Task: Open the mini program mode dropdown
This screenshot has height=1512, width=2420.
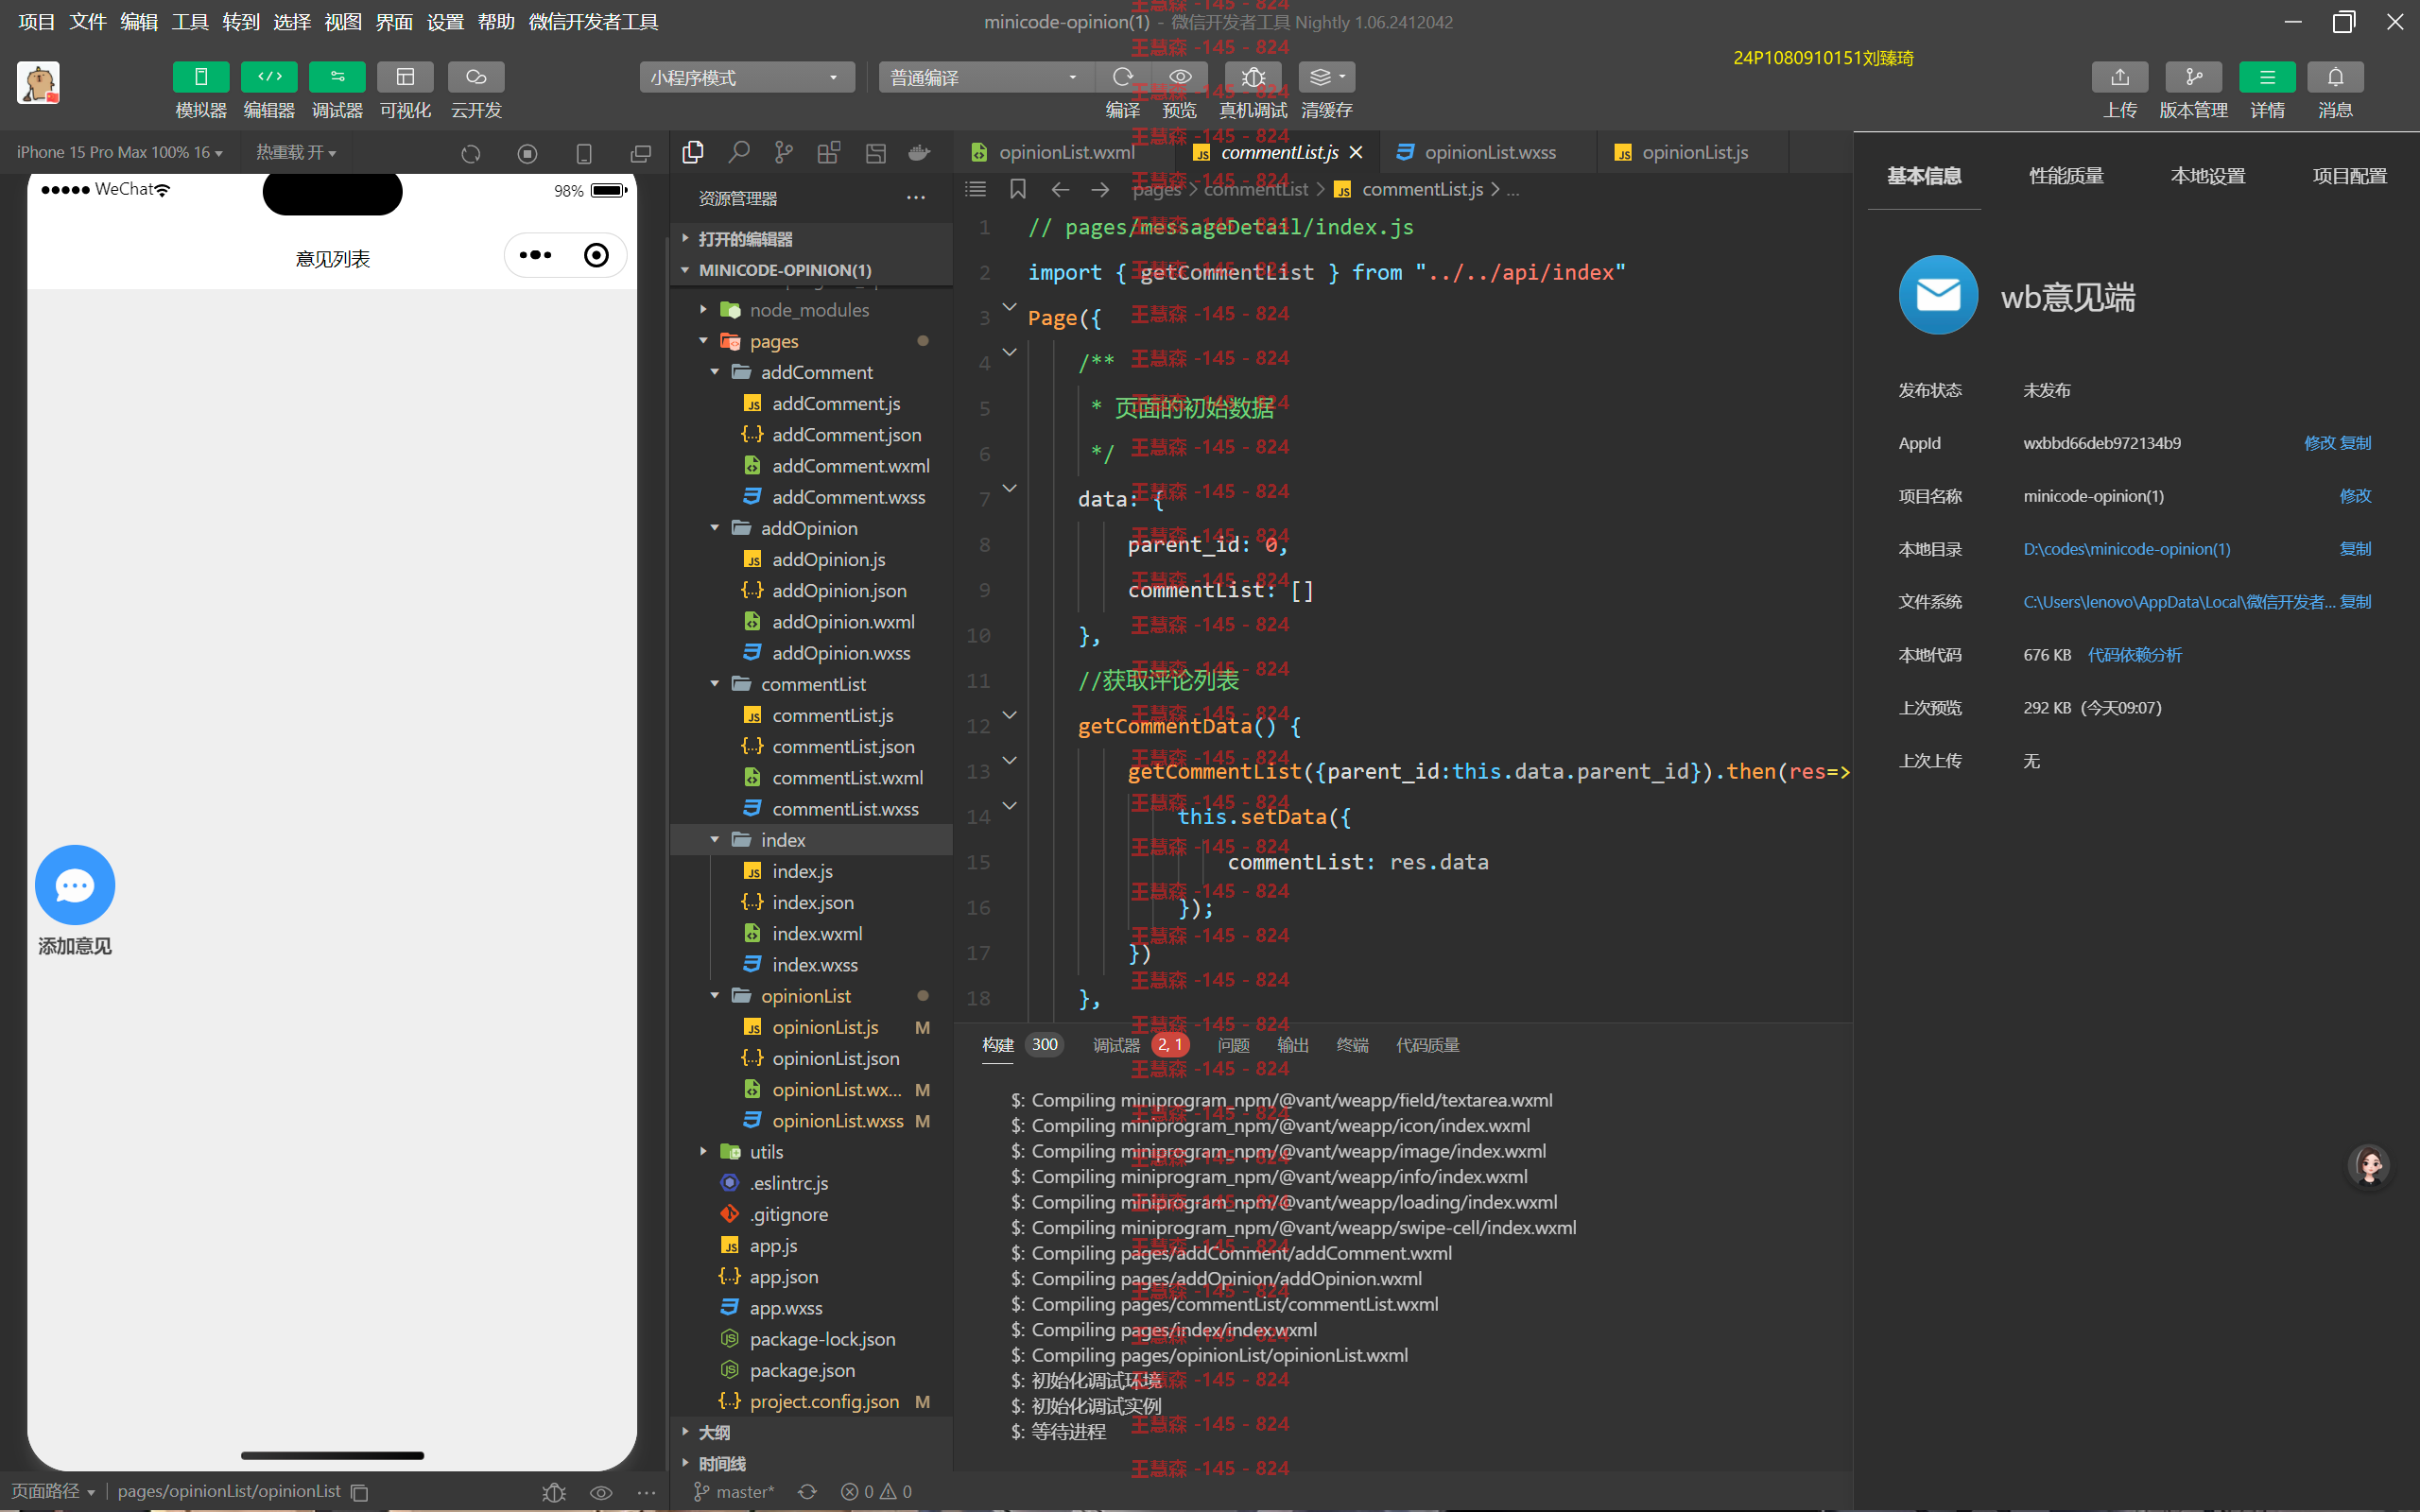Action: 747,77
